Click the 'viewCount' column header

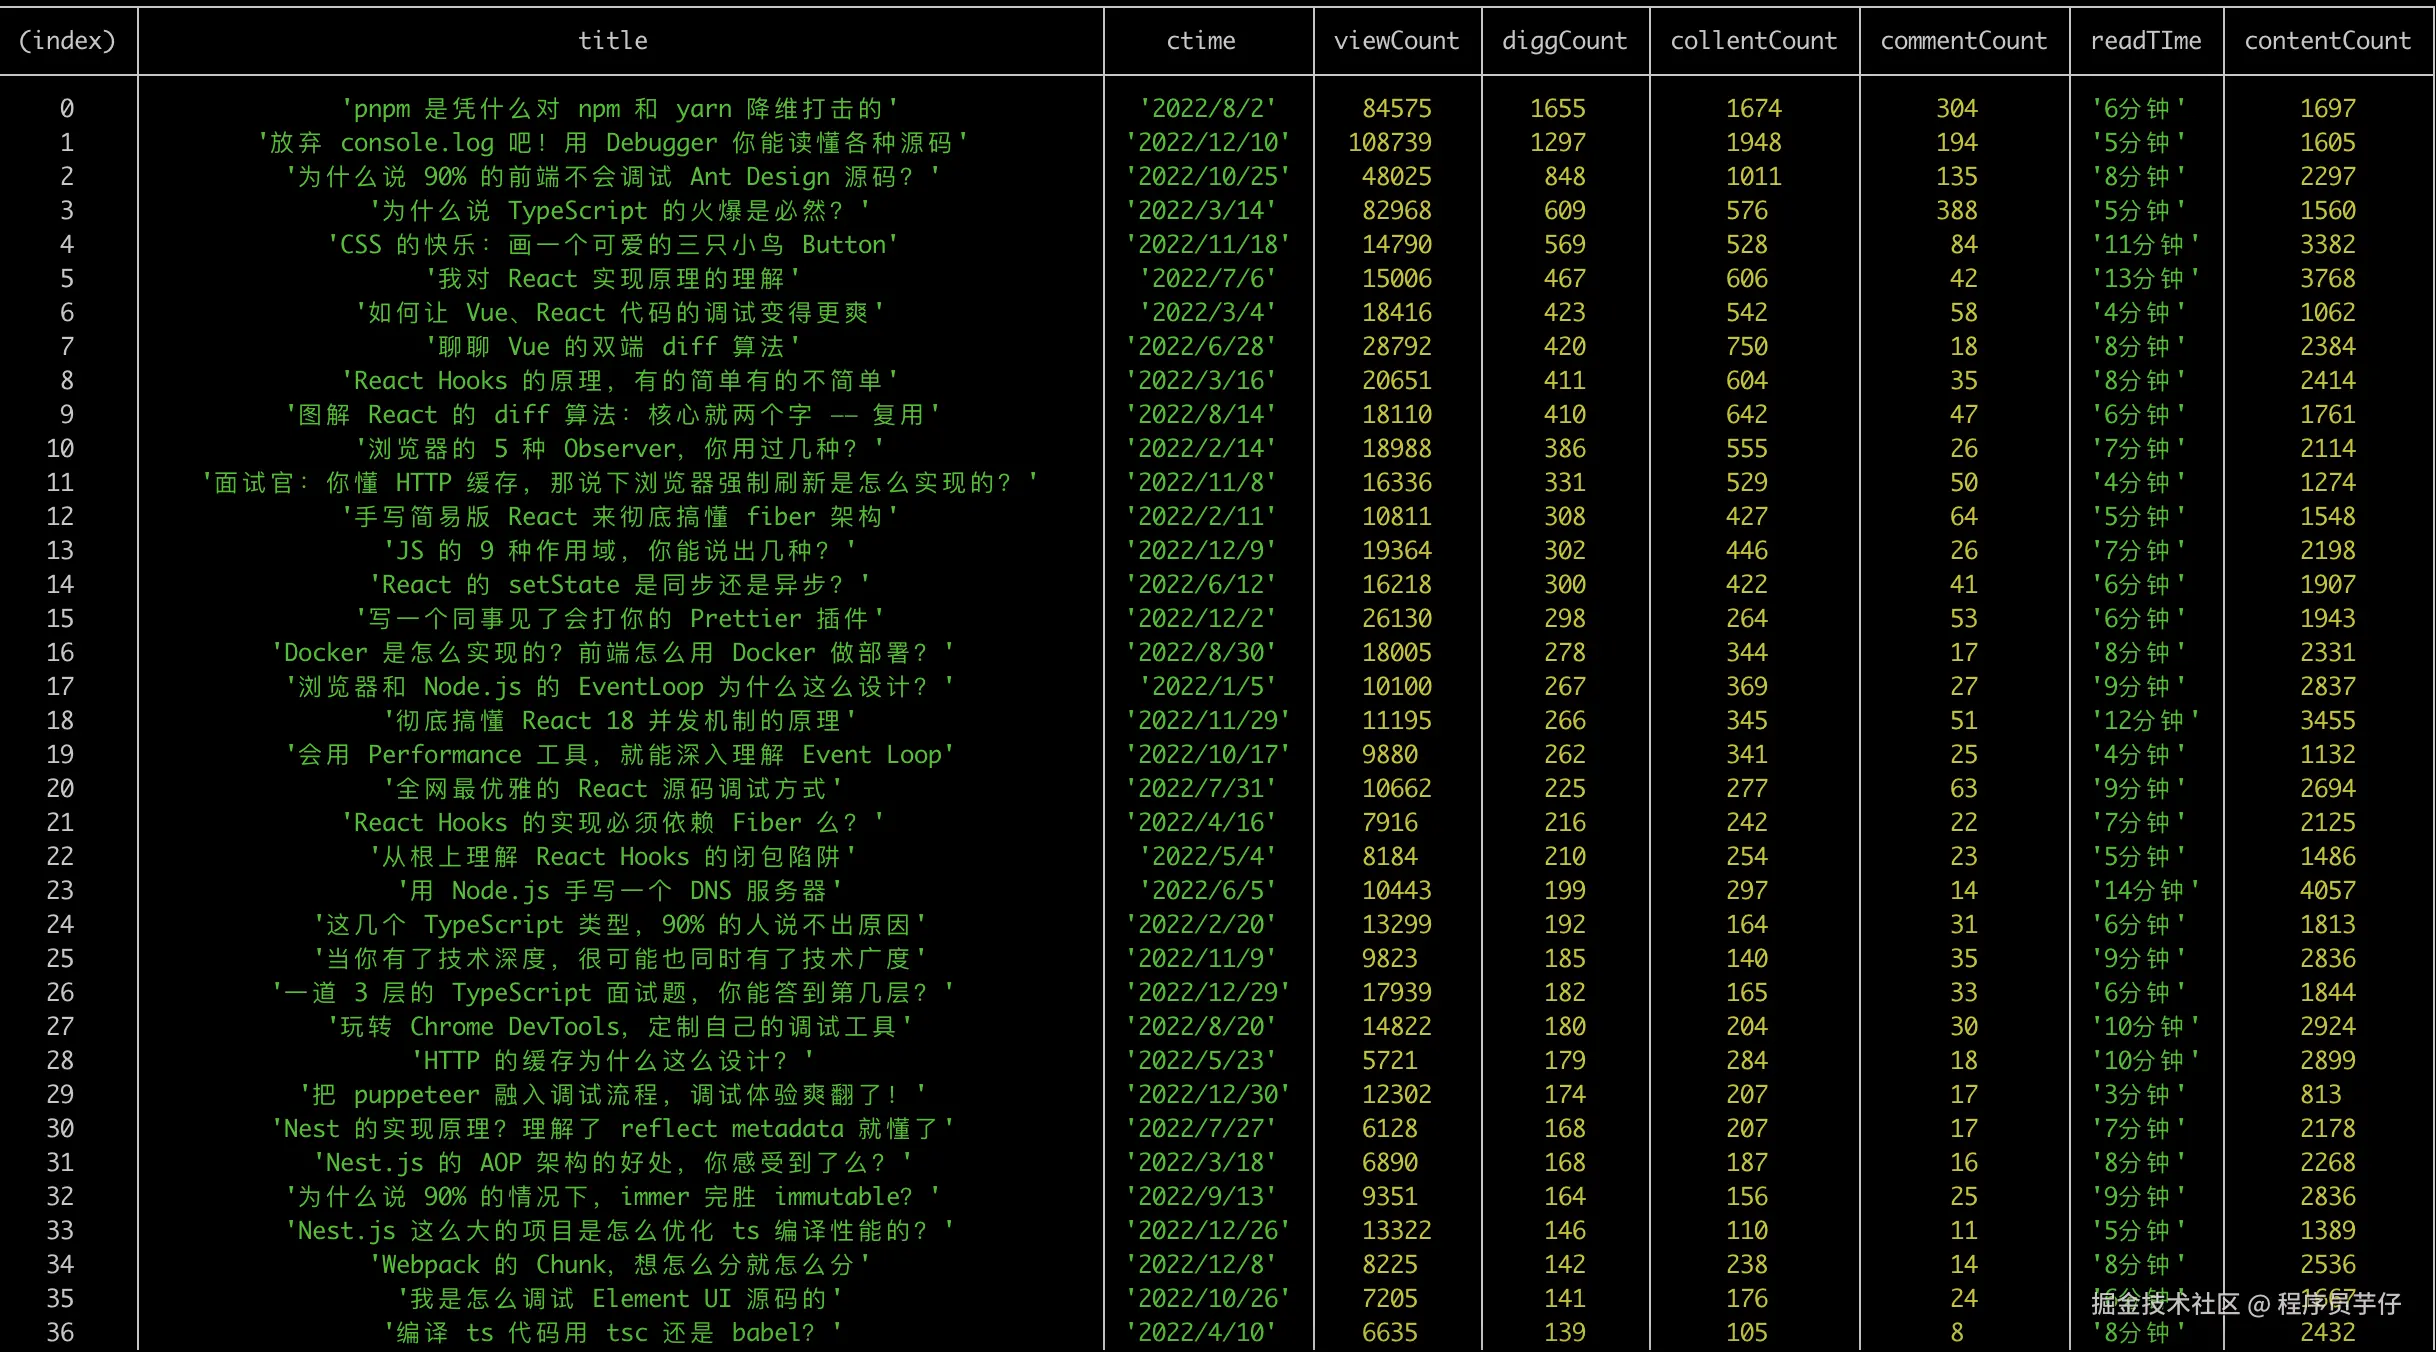click(1396, 41)
